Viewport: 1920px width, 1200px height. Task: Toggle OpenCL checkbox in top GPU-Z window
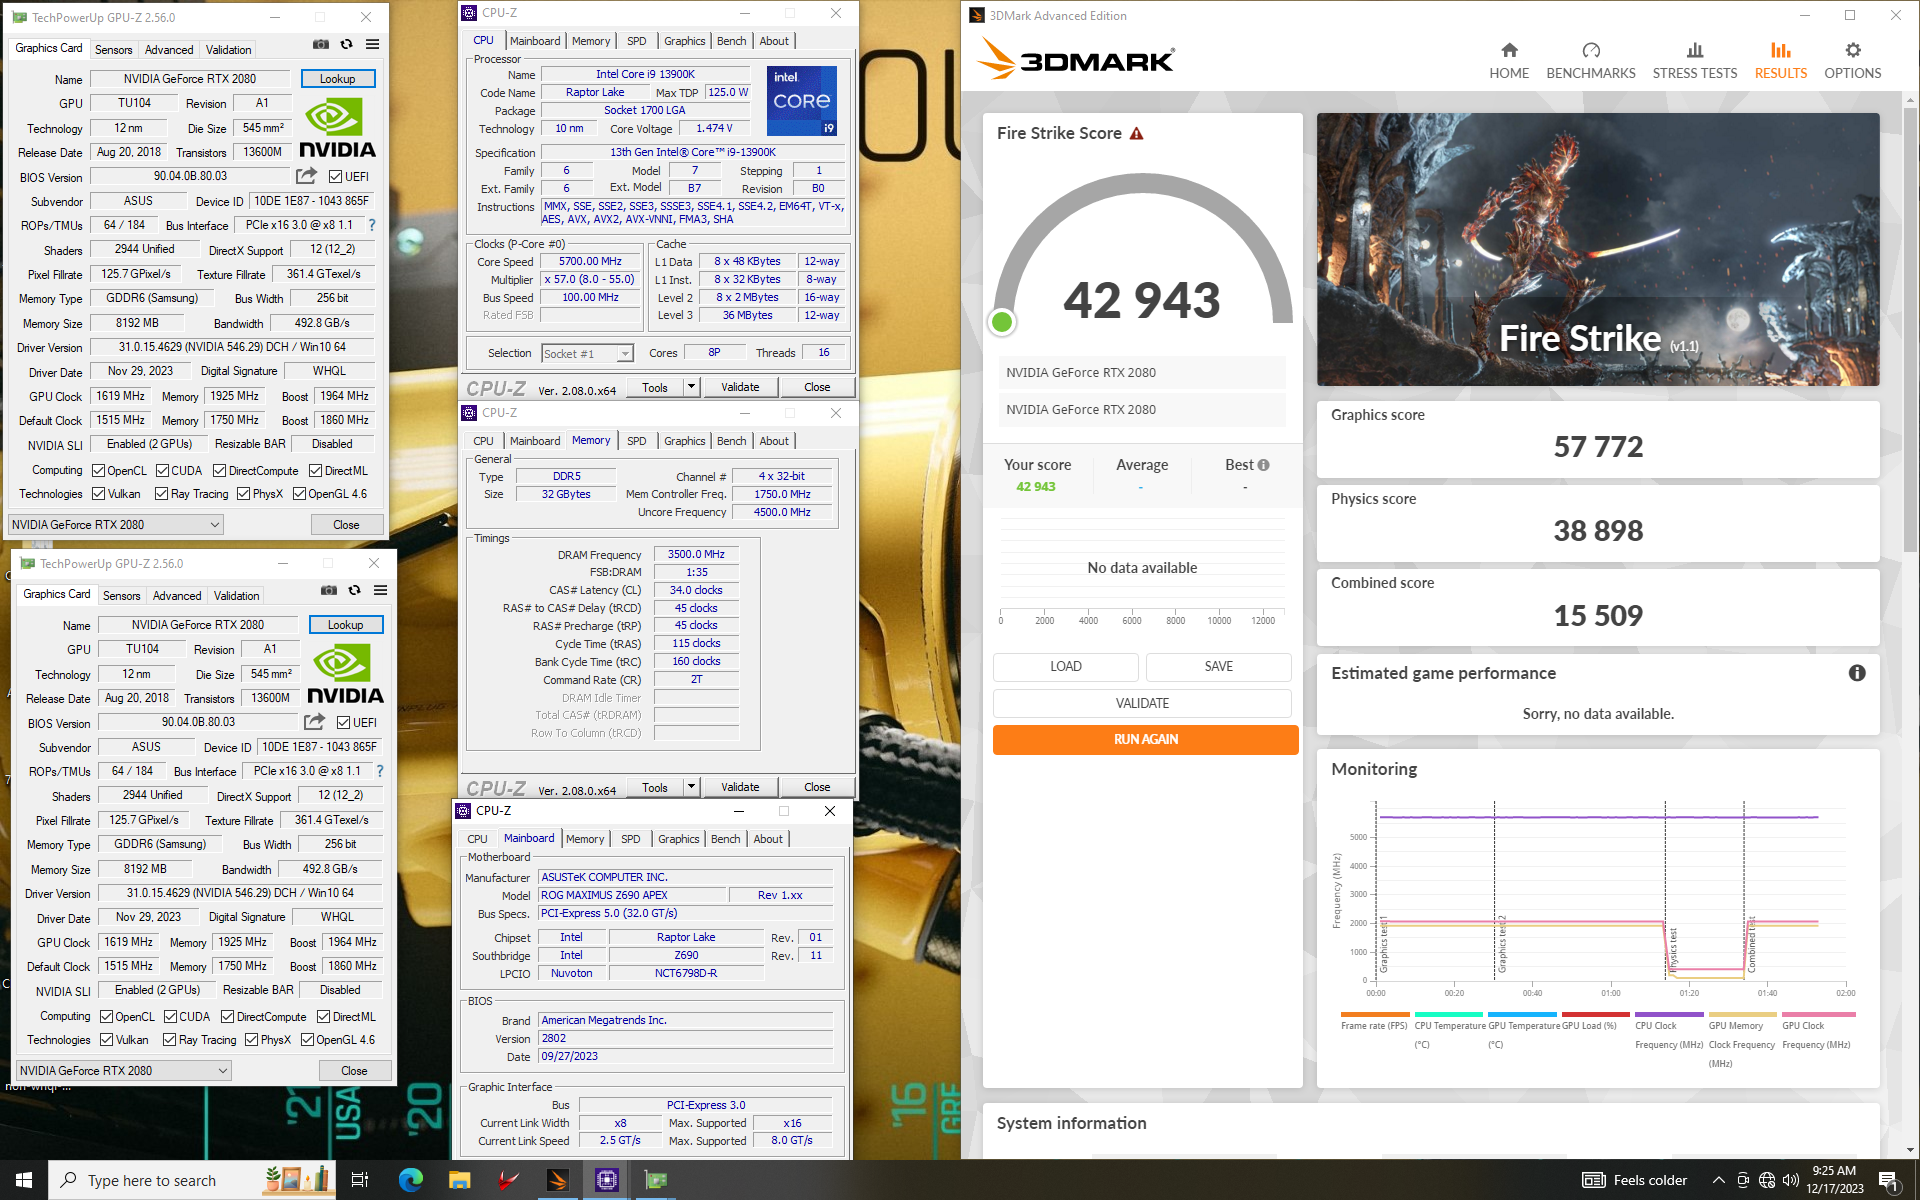point(99,471)
